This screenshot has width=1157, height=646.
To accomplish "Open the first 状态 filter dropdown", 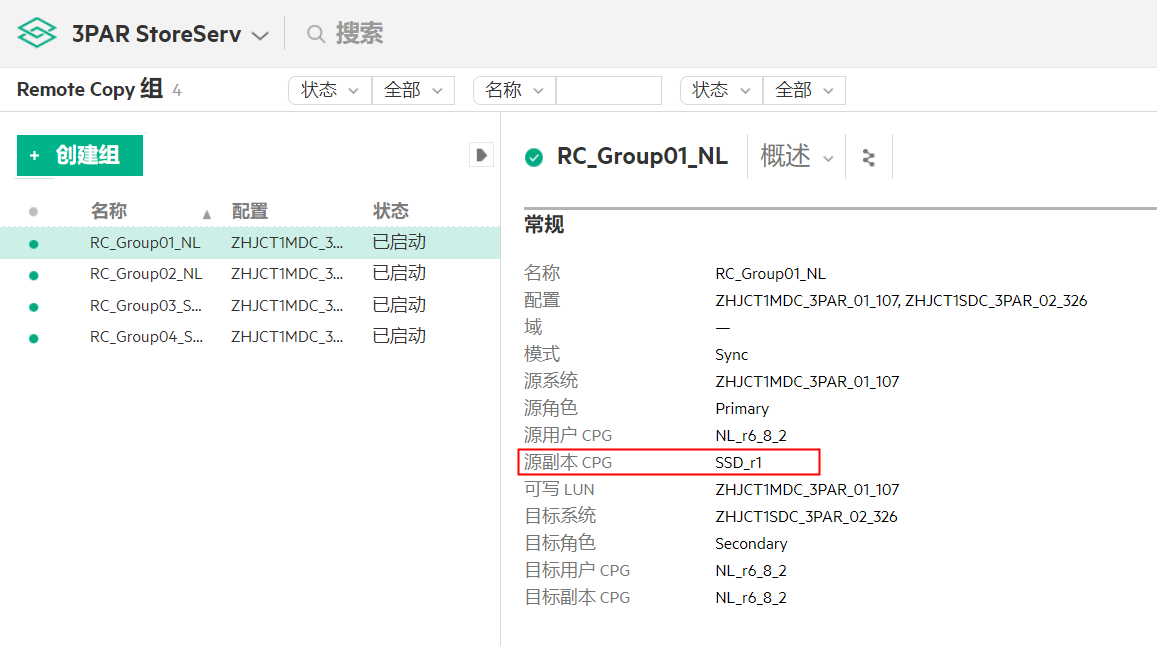I will tap(330, 90).
